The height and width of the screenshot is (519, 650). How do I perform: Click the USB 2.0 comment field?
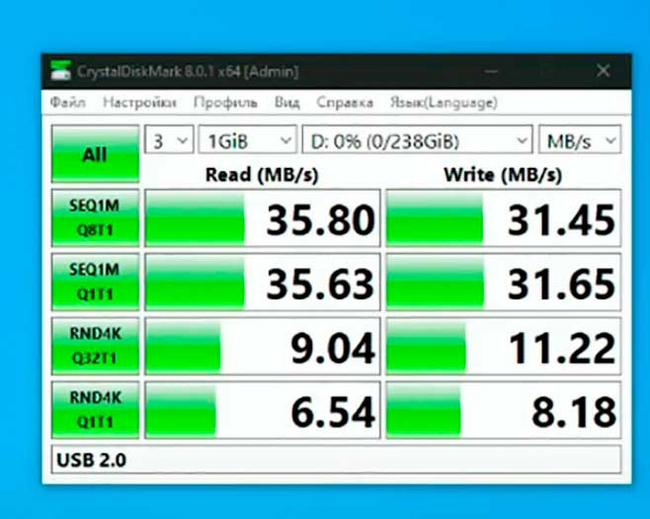click(336, 460)
